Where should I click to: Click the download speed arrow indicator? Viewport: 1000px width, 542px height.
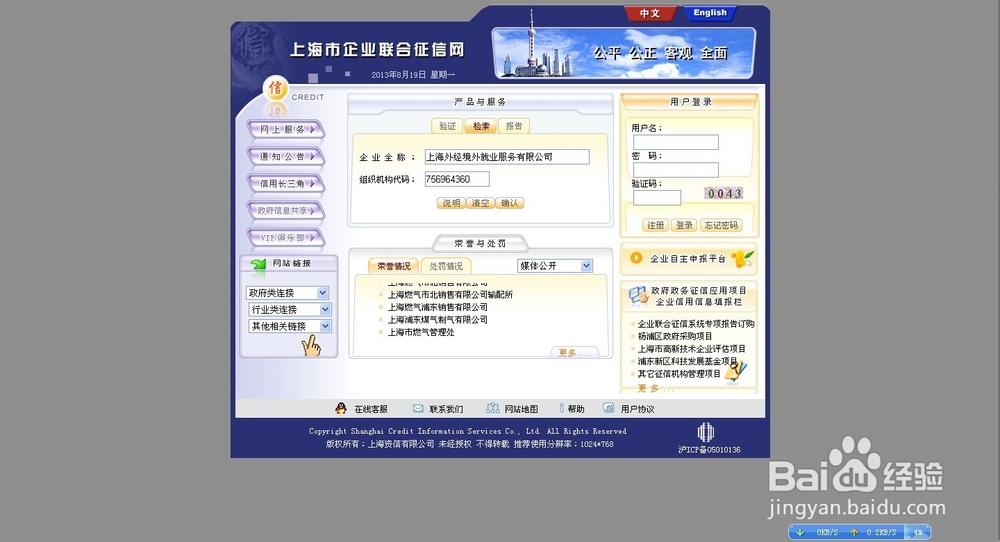coord(800,532)
